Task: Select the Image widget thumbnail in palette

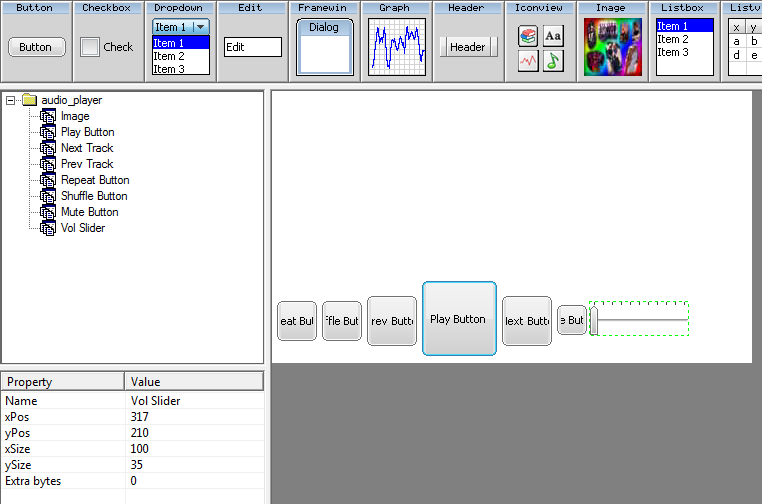Action: point(611,47)
